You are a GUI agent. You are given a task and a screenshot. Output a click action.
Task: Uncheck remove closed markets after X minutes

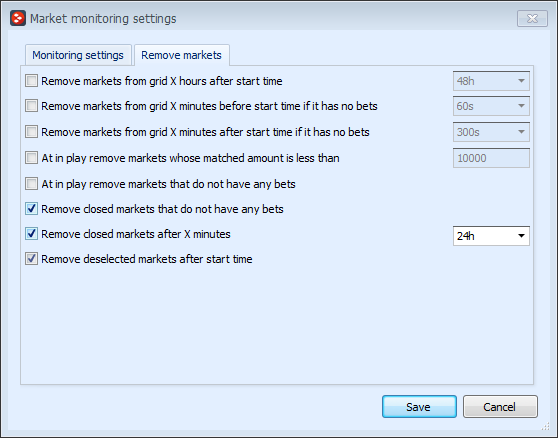31,234
